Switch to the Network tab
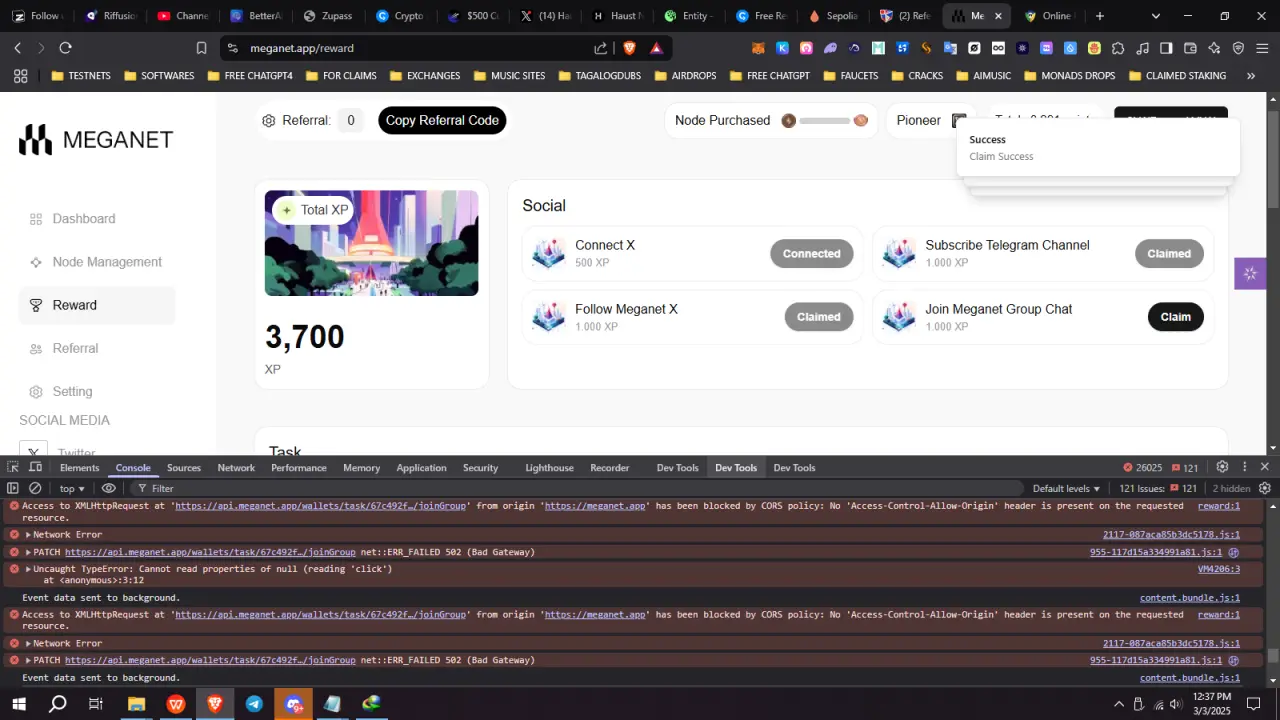The image size is (1280, 720). pos(236,467)
